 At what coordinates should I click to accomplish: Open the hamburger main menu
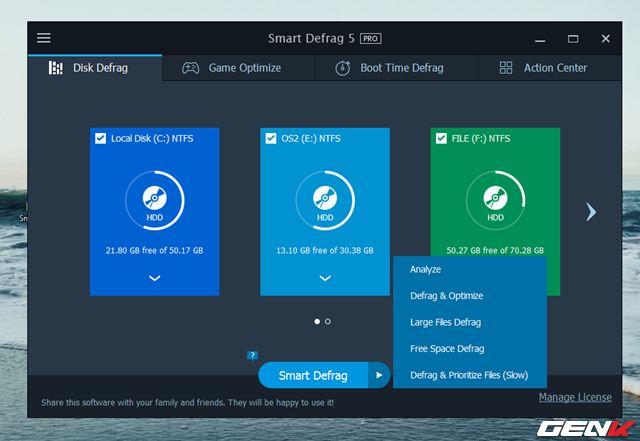click(x=44, y=38)
